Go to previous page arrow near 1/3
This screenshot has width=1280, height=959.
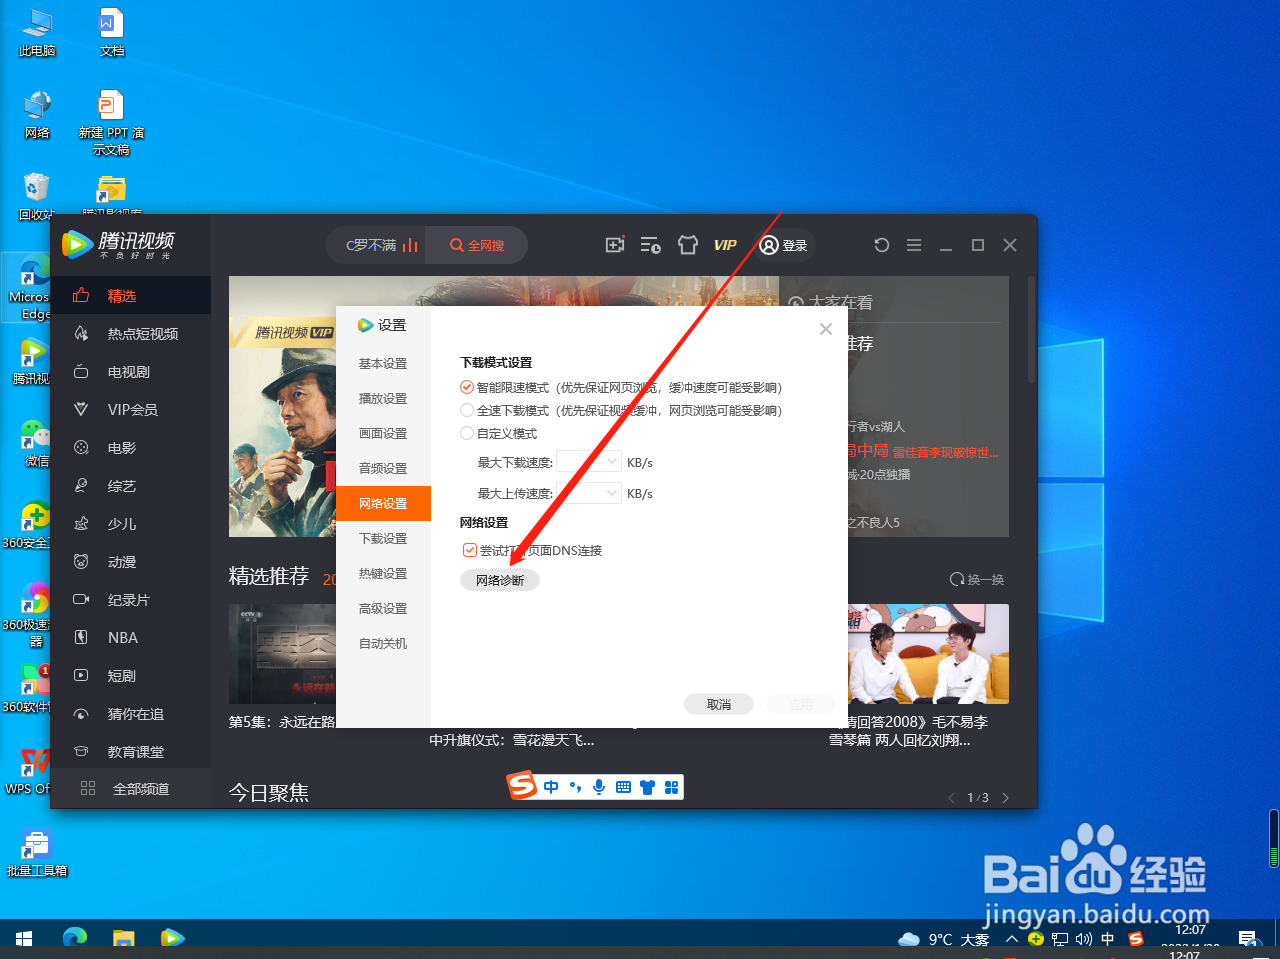(x=951, y=798)
